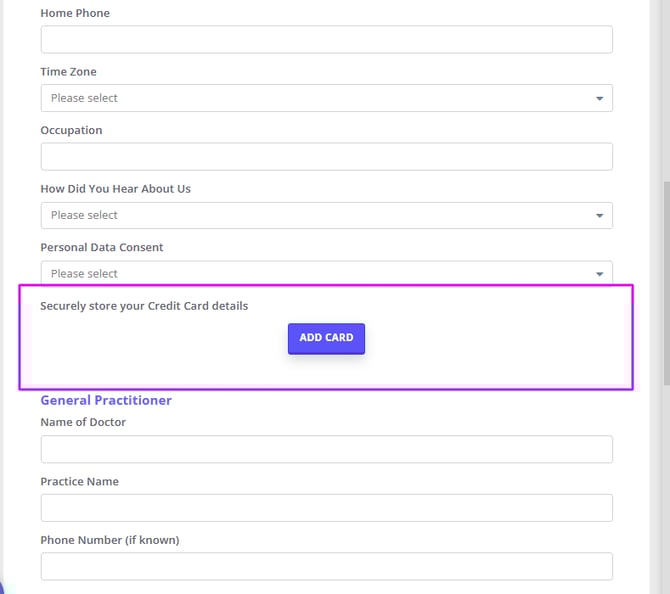
Task: Click the Personal Data Consent arrow icon
Action: 599,273
